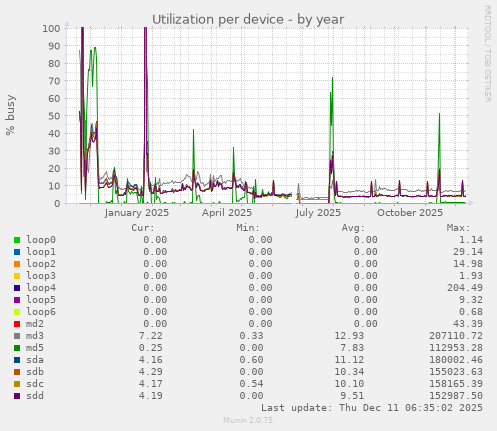Click the '% busy' y-axis label
The image size is (497, 431).
tap(10, 115)
